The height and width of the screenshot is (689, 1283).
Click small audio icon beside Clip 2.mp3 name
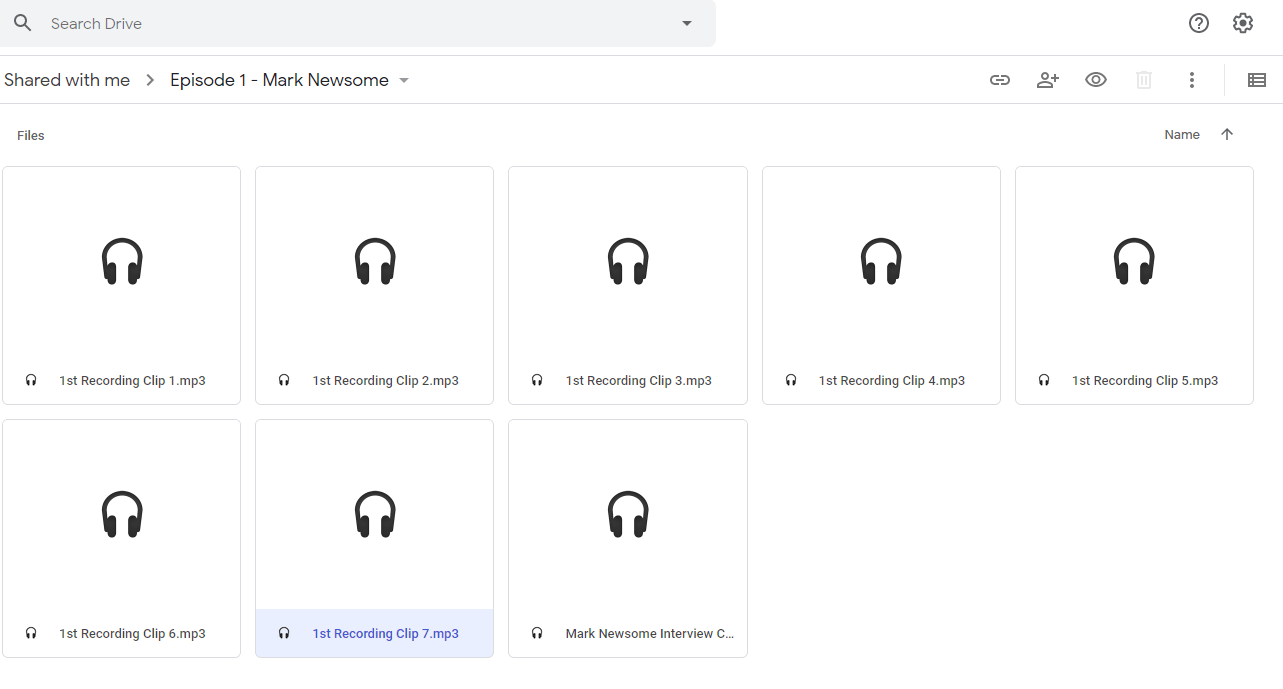(x=284, y=381)
